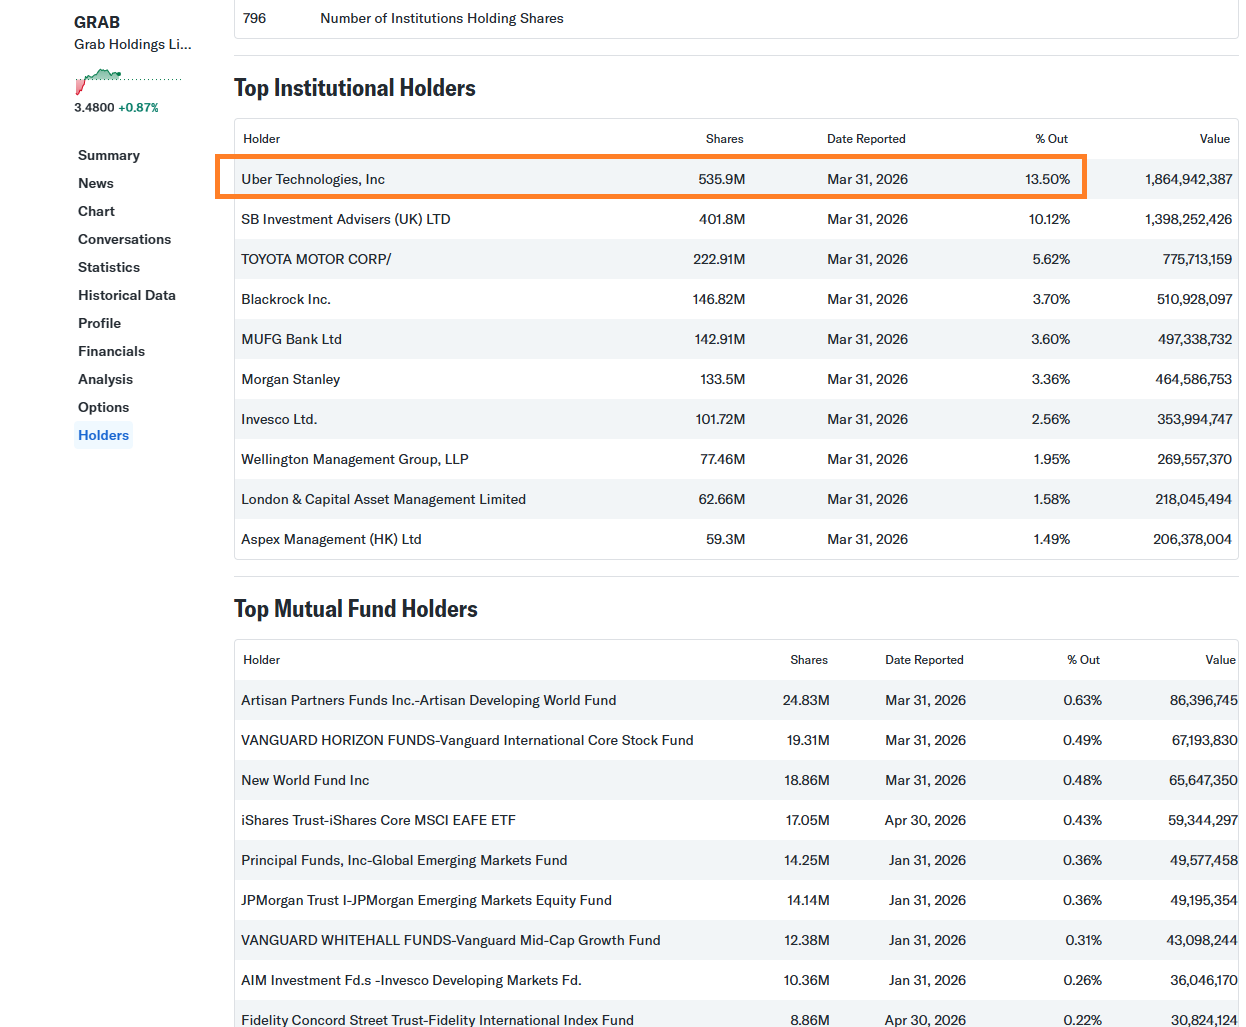Open the Financials section
Viewport: 1246px width, 1027px height.
pos(111,351)
